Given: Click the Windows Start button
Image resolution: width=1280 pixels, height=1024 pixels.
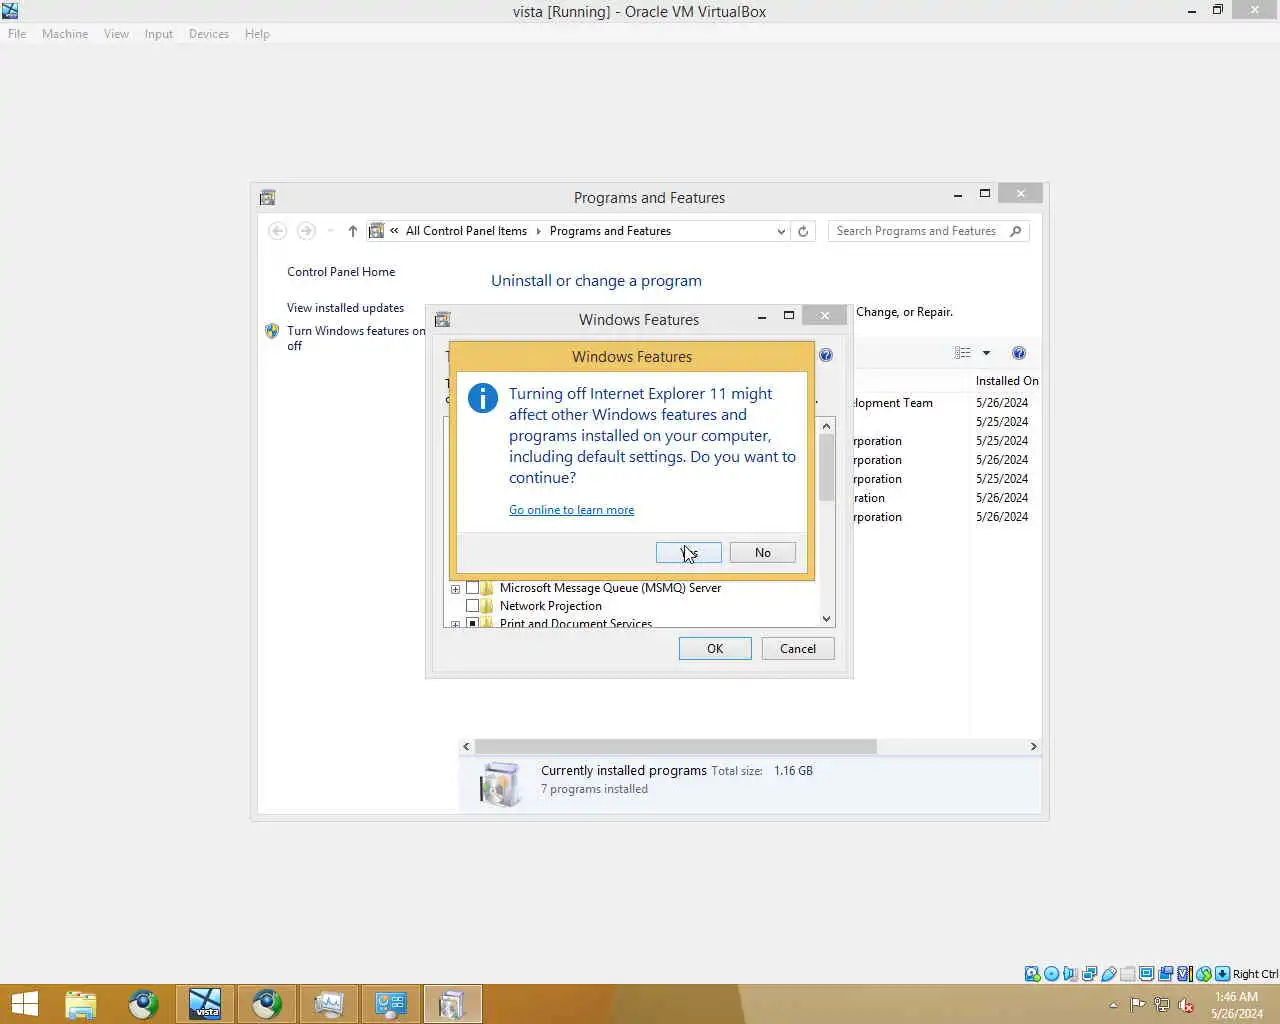Looking at the screenshot, I should tap(24, 1004).
